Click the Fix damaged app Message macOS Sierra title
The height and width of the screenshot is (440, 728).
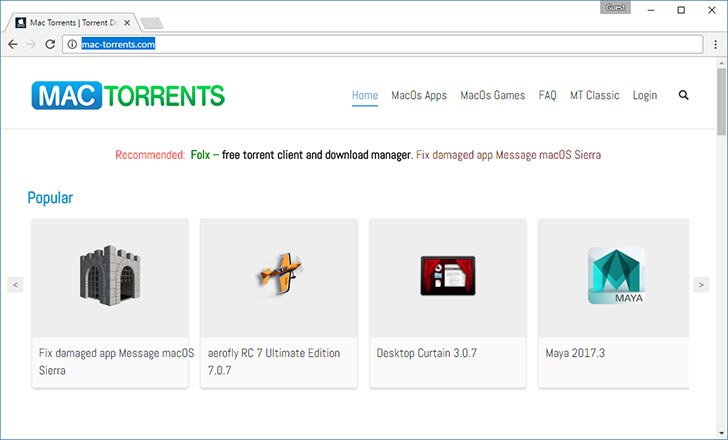coord(117,362)
